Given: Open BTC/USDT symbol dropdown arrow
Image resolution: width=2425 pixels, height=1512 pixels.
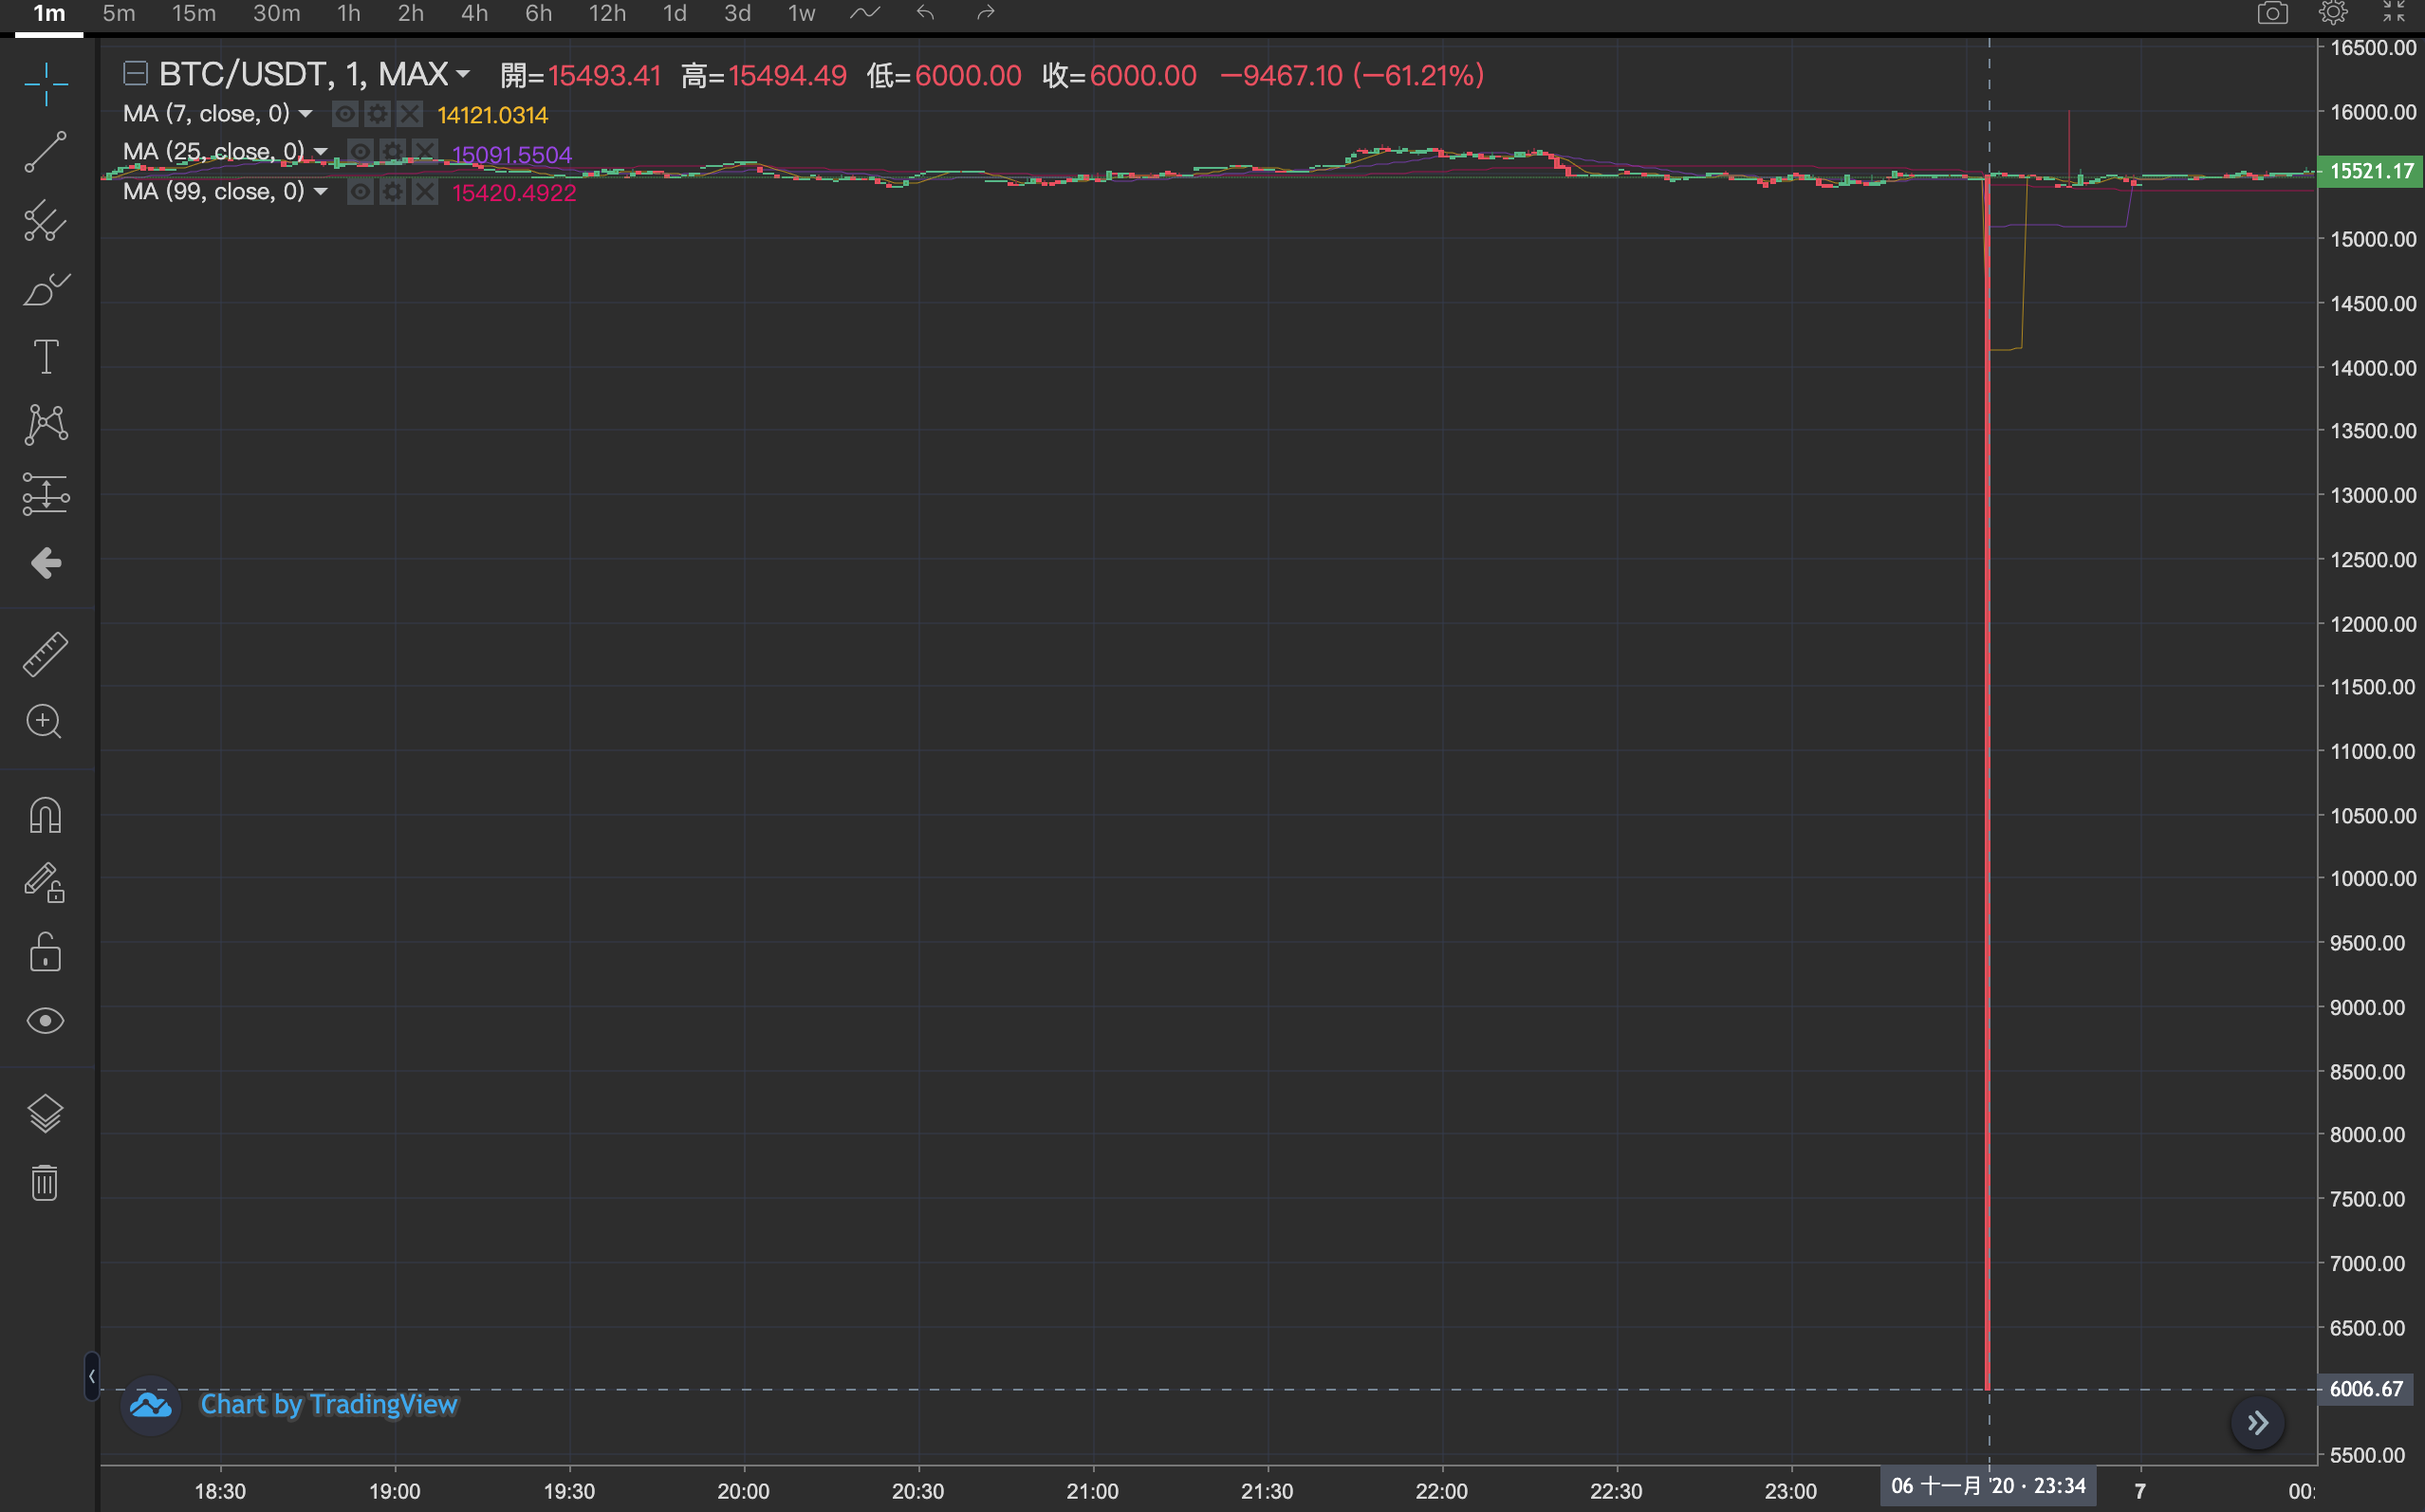Looking at the screenshot, I should (x=463, y=75).
